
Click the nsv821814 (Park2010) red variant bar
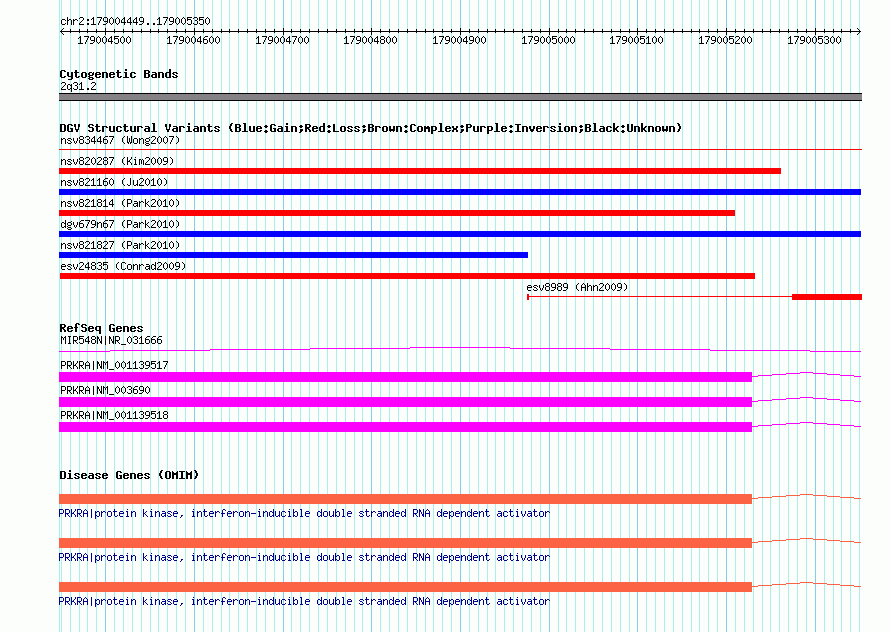tap(397, 213)
